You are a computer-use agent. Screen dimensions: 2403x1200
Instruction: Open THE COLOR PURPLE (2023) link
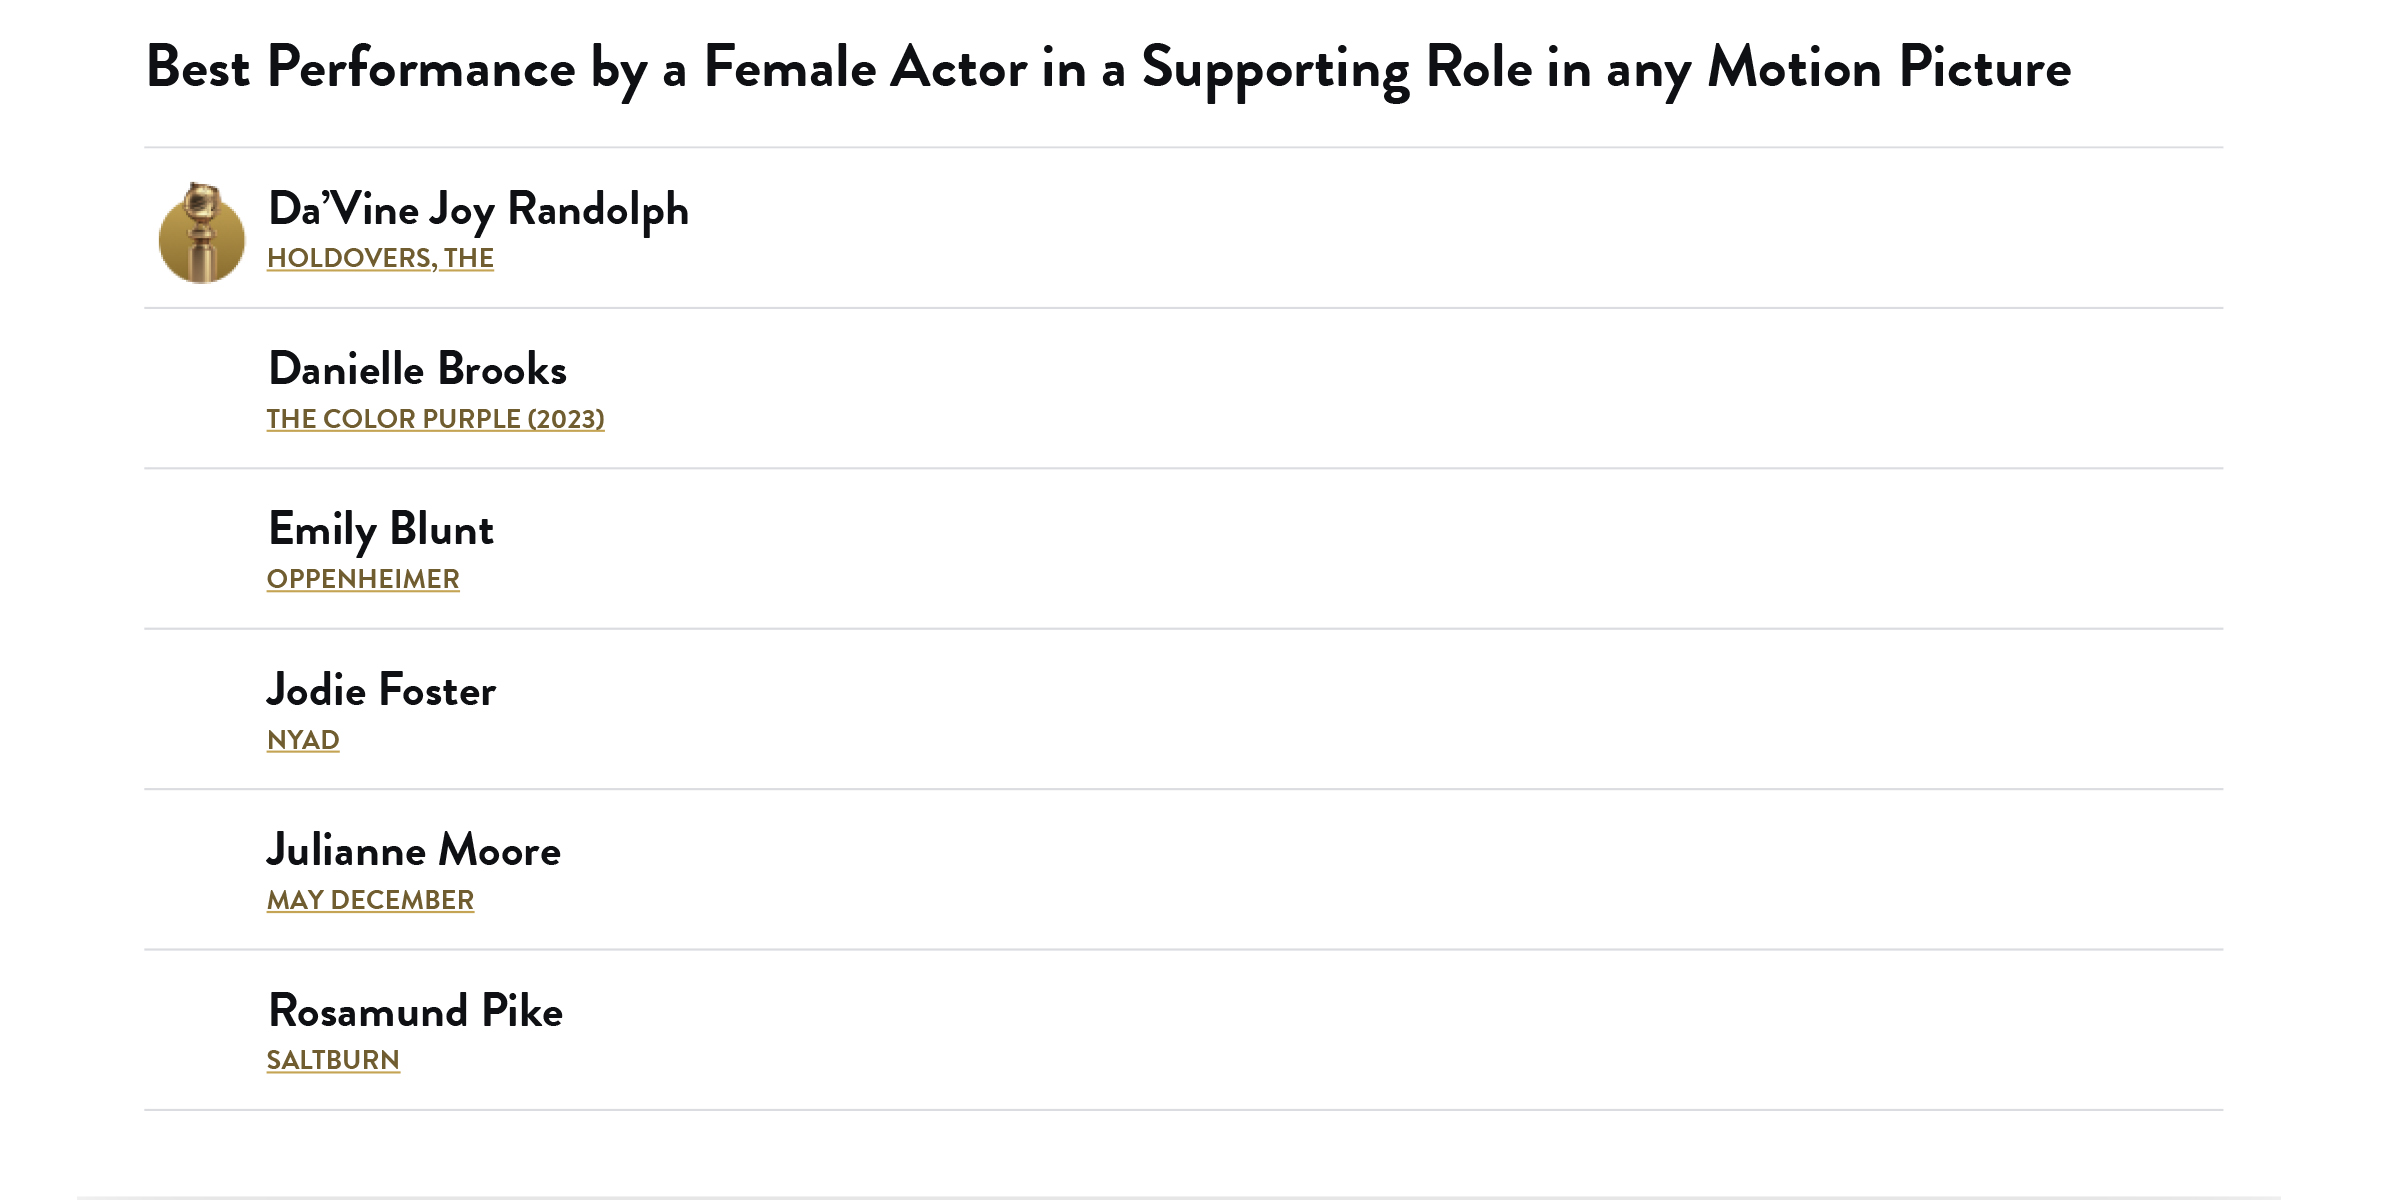pos(435,419)
